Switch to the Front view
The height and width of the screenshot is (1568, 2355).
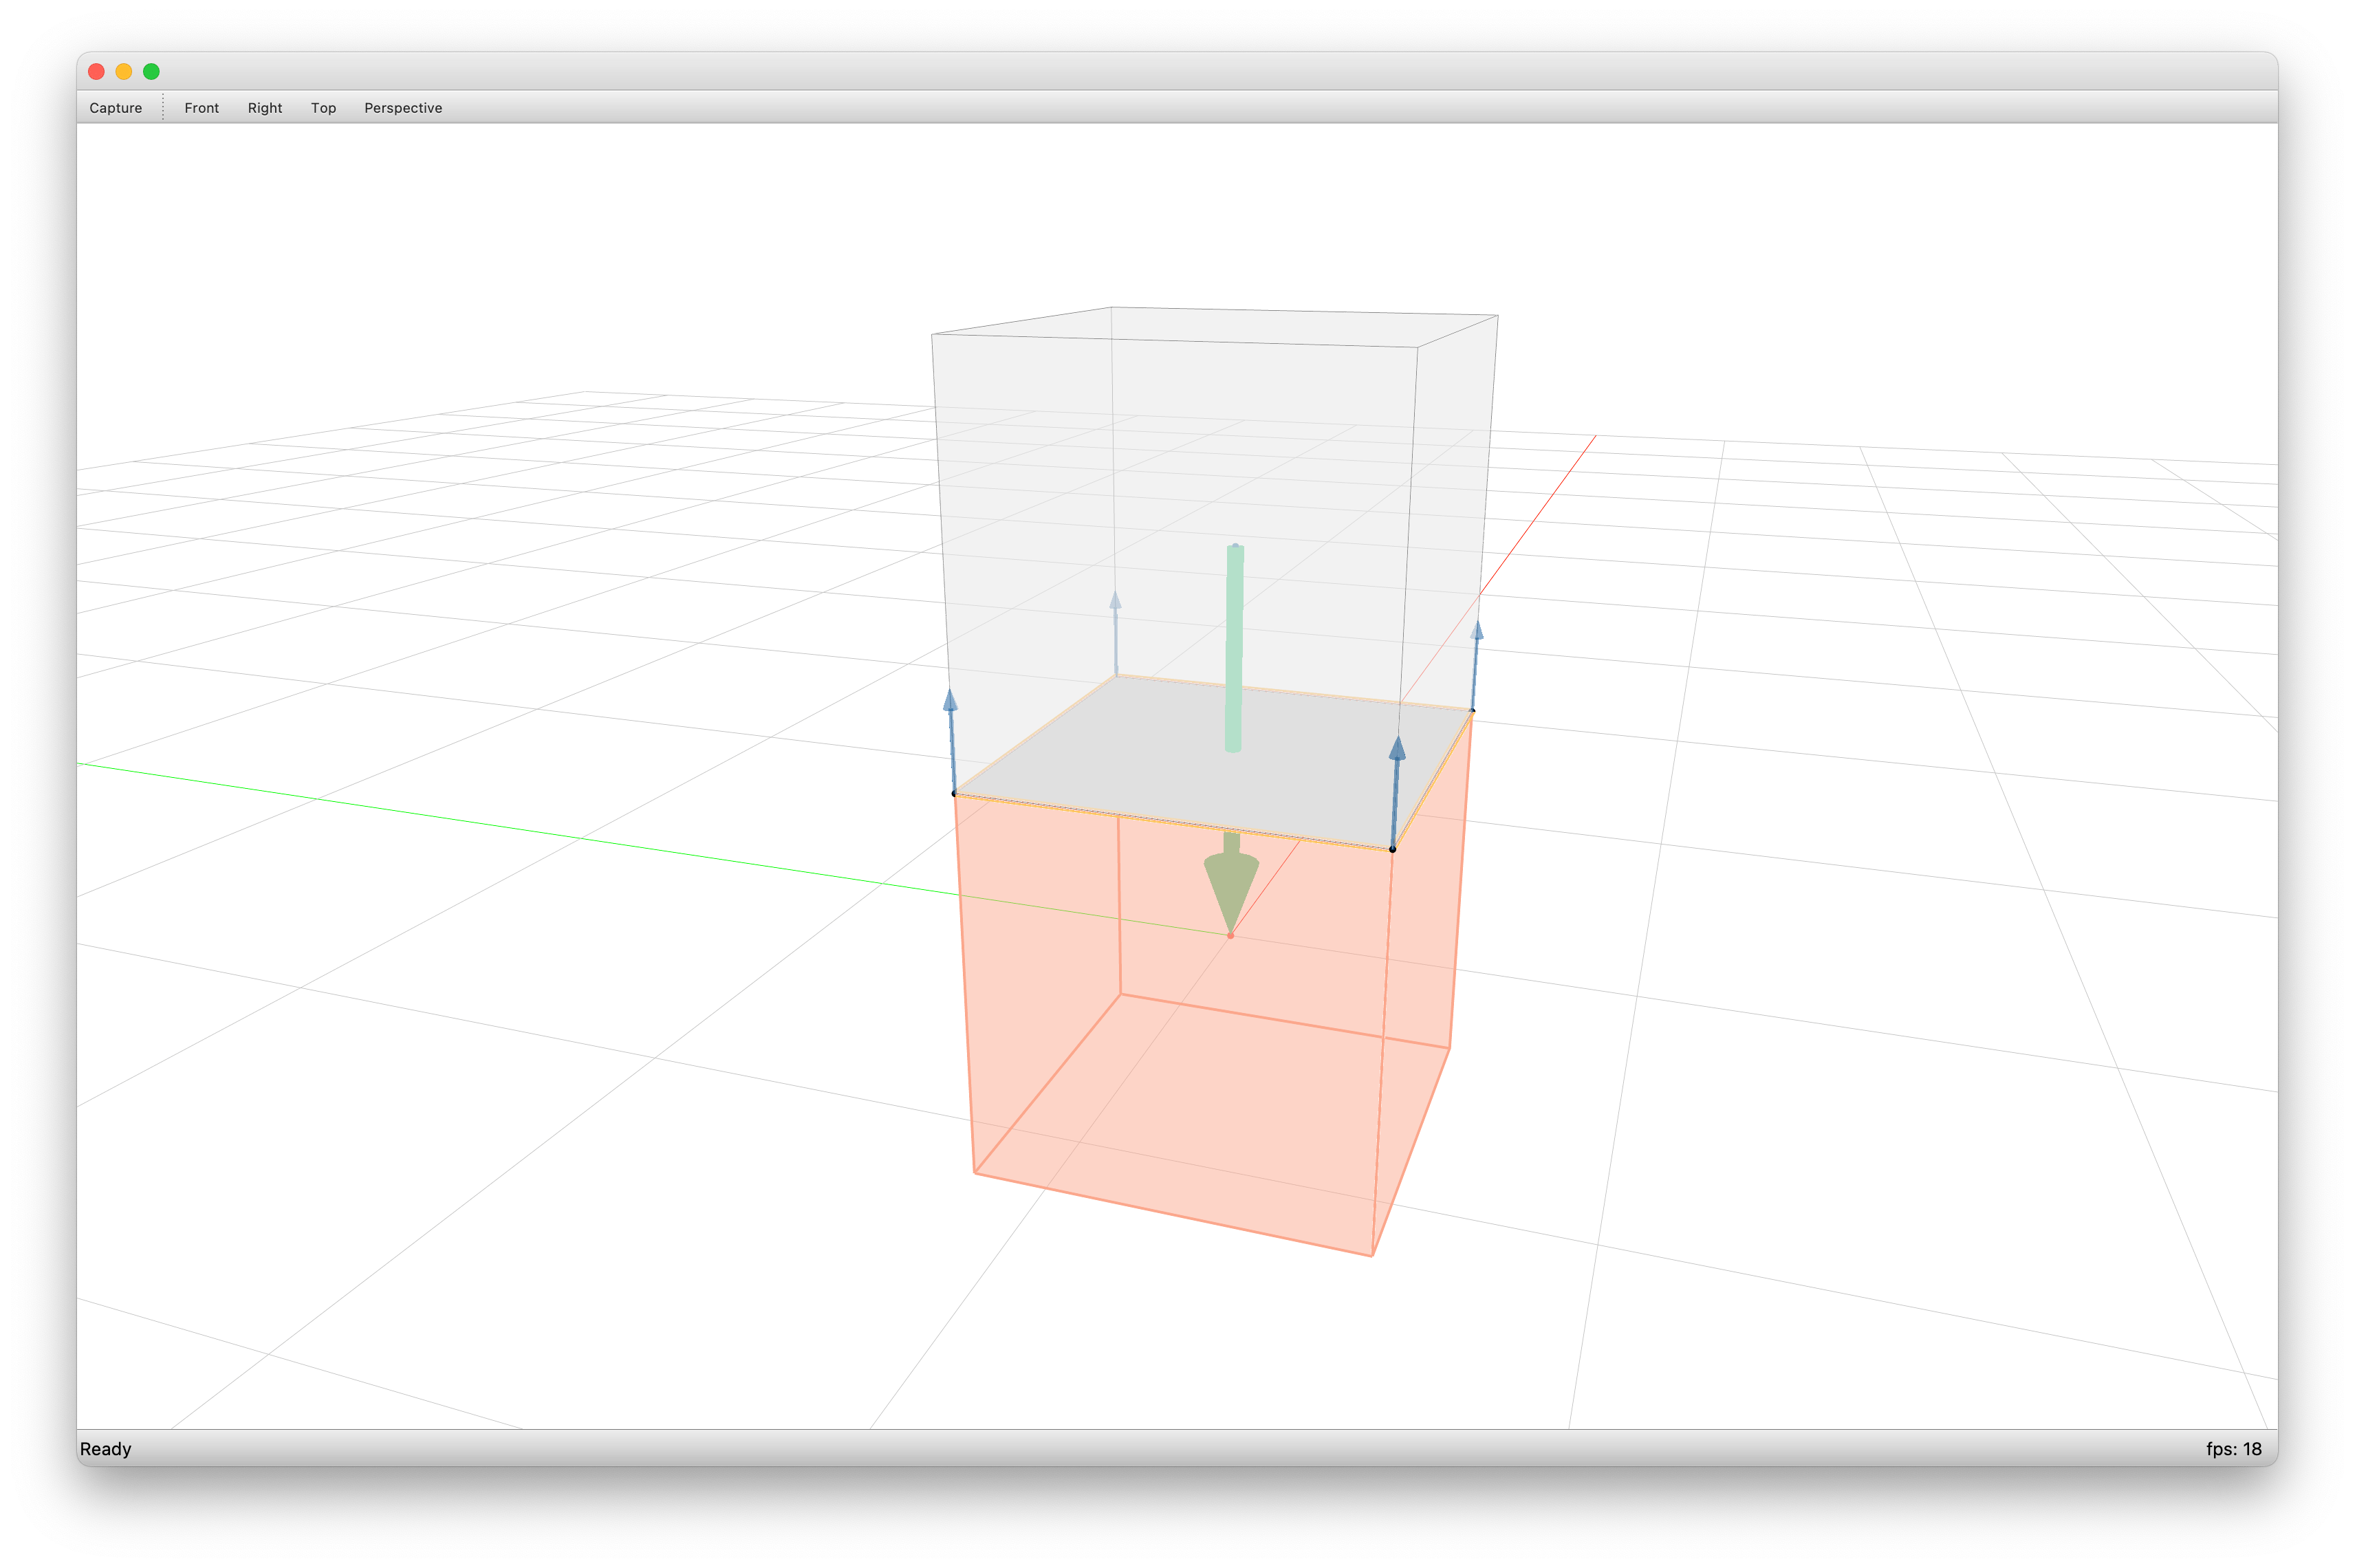[x=201, y=108]
